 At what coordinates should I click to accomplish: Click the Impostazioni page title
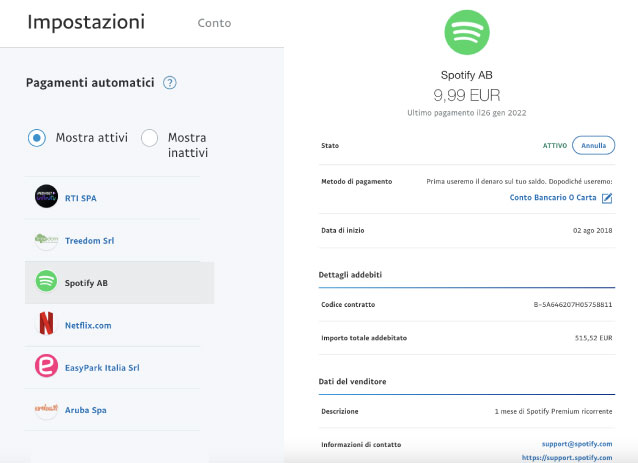(x=86, y=22)
